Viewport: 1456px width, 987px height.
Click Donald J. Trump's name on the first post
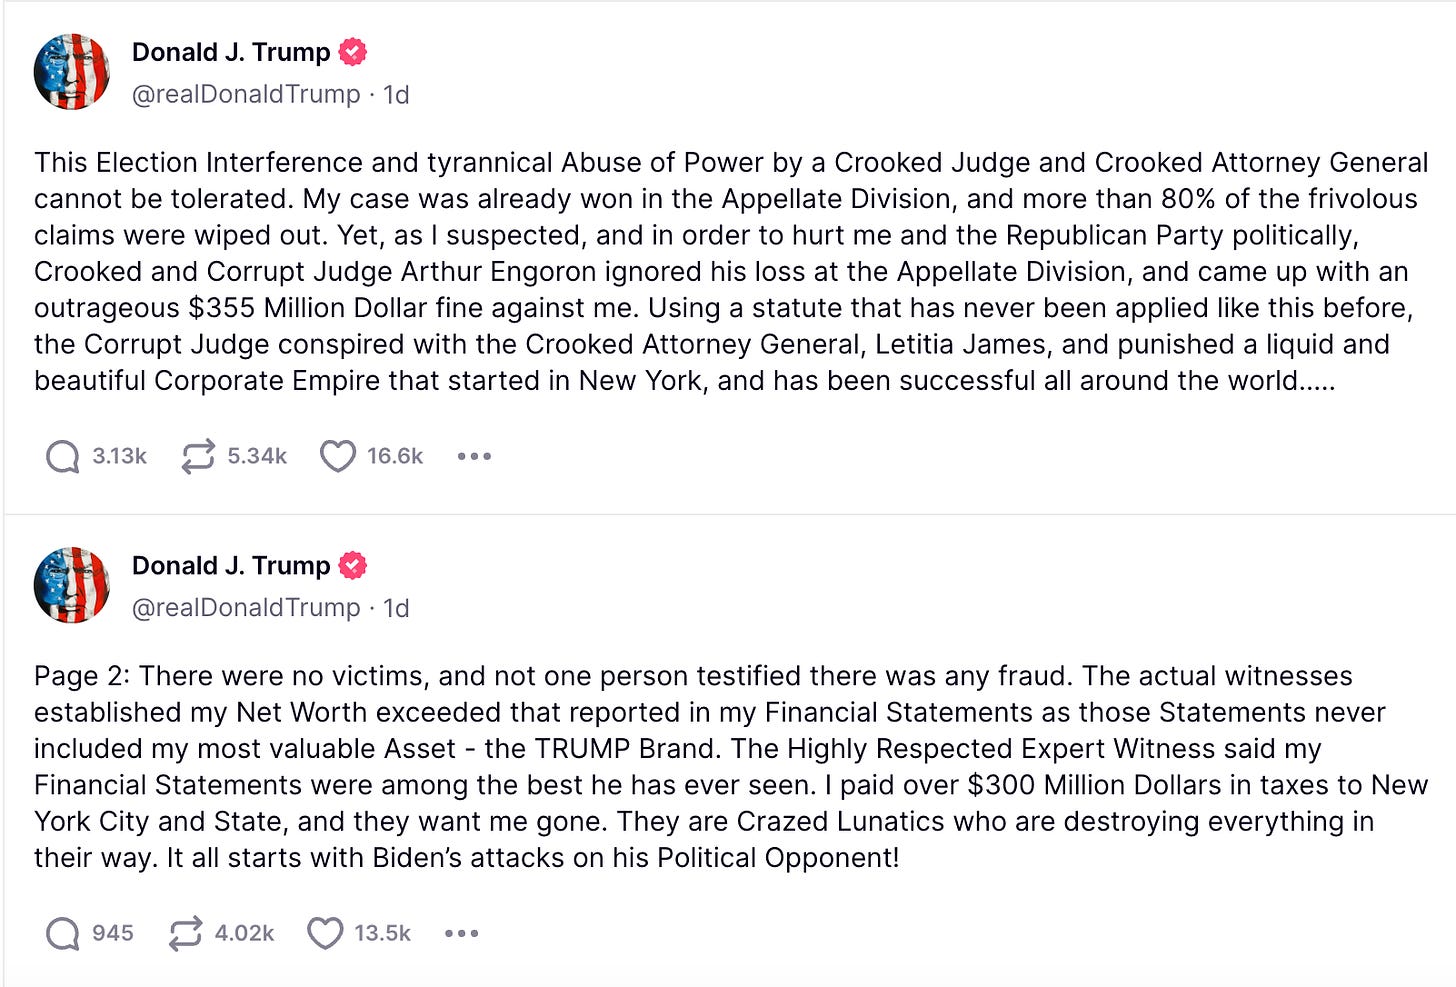(x=232, y=52)
